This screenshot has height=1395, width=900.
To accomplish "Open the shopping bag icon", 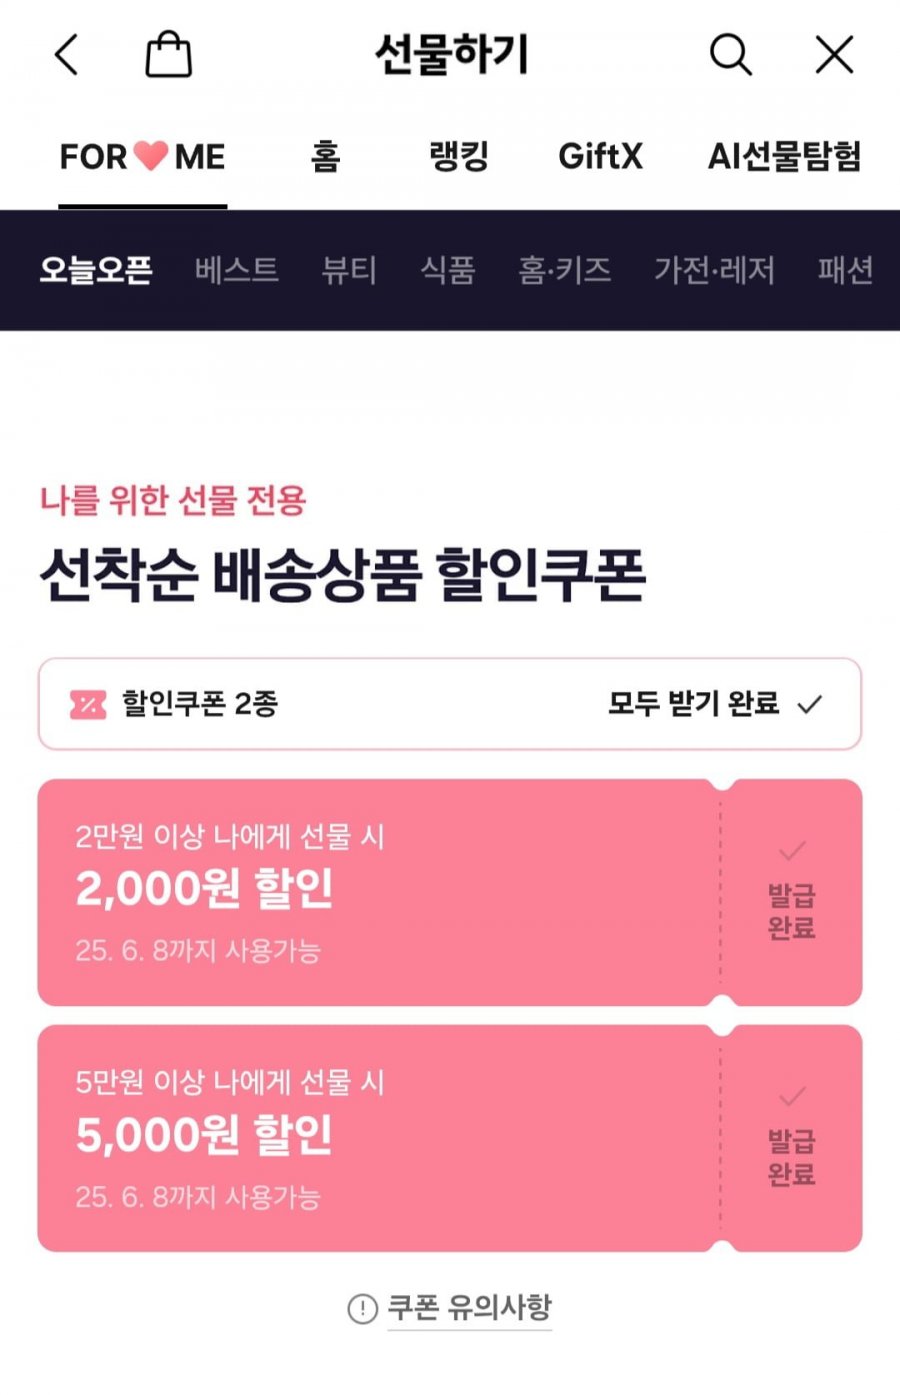I will (168, 54).
